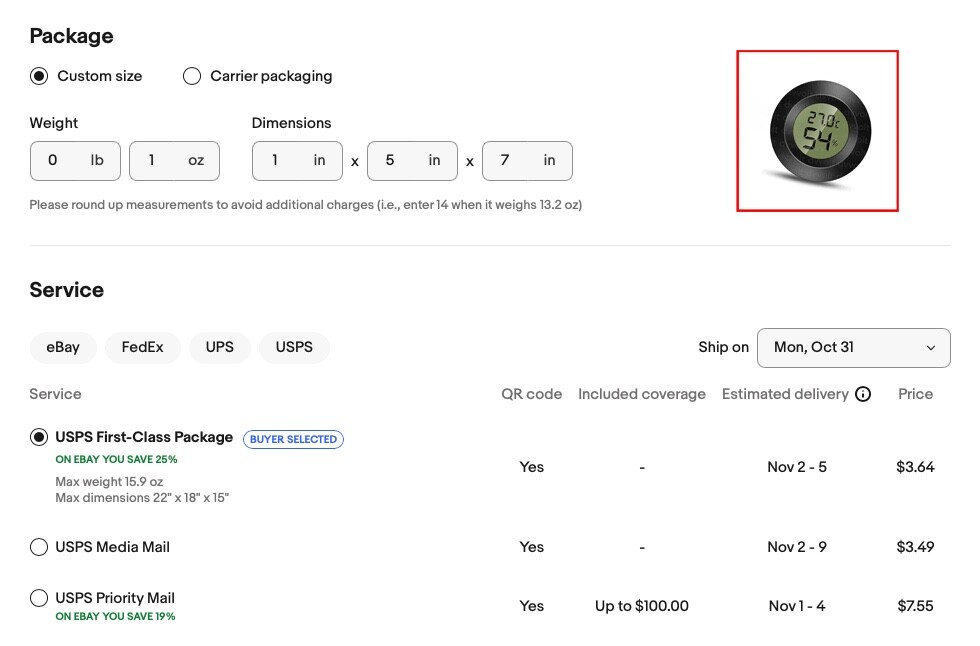Click the Weight label
This screenshot has width=980, height=646.
(54, 123)
